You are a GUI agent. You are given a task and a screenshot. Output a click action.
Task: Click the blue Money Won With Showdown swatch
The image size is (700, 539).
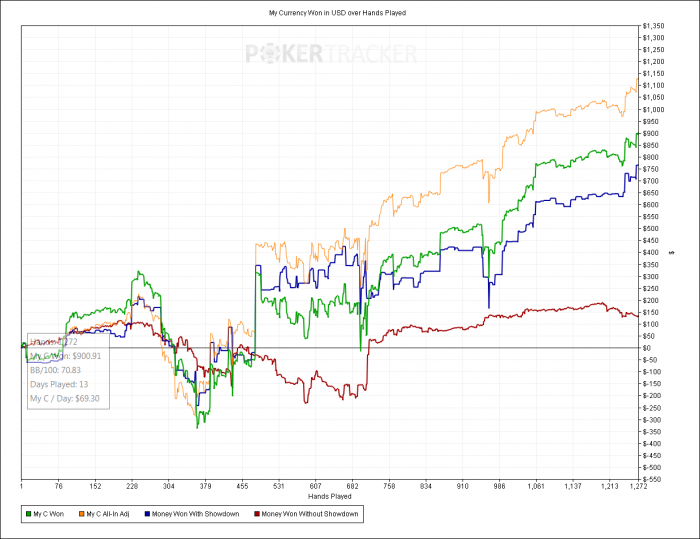click(x=147, y=514)
